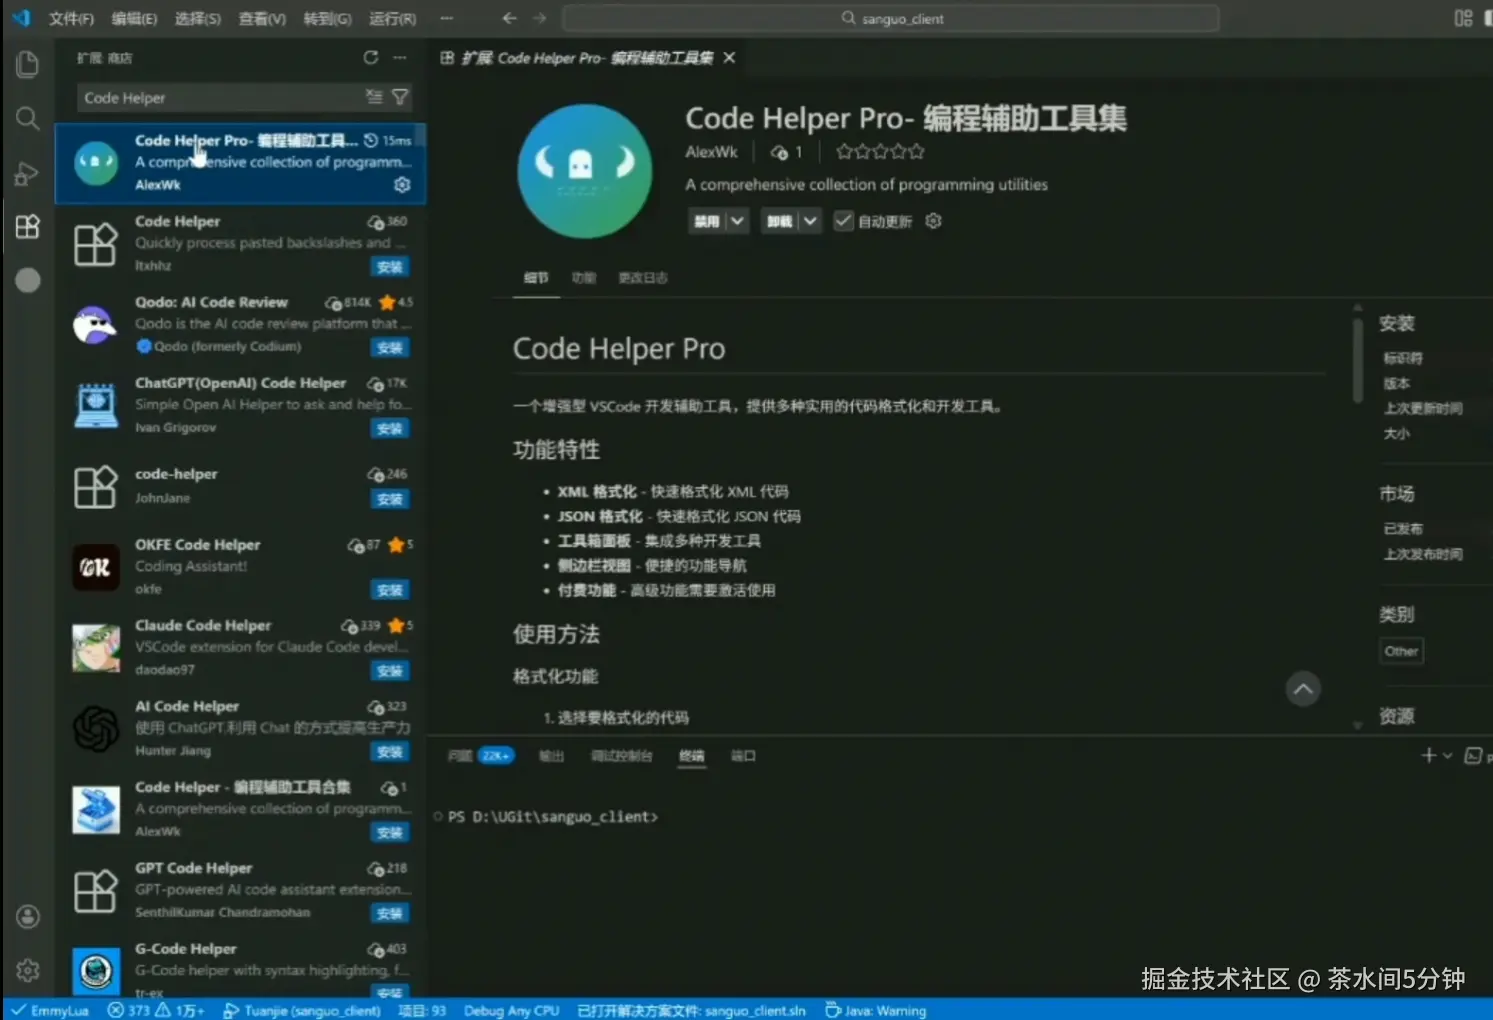This screenshot has height=1020, width=1493.
Task: Click the customize layout icon at top right
Action: [x=1461, y=17]
